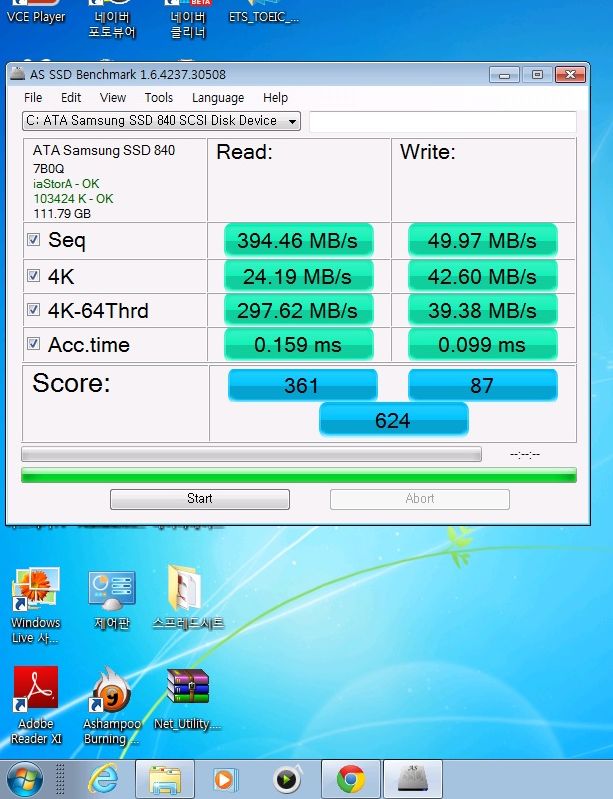Click the 103424 K - OK alignment text
This screenshot has width=613, height=799.
click(73, 199)
